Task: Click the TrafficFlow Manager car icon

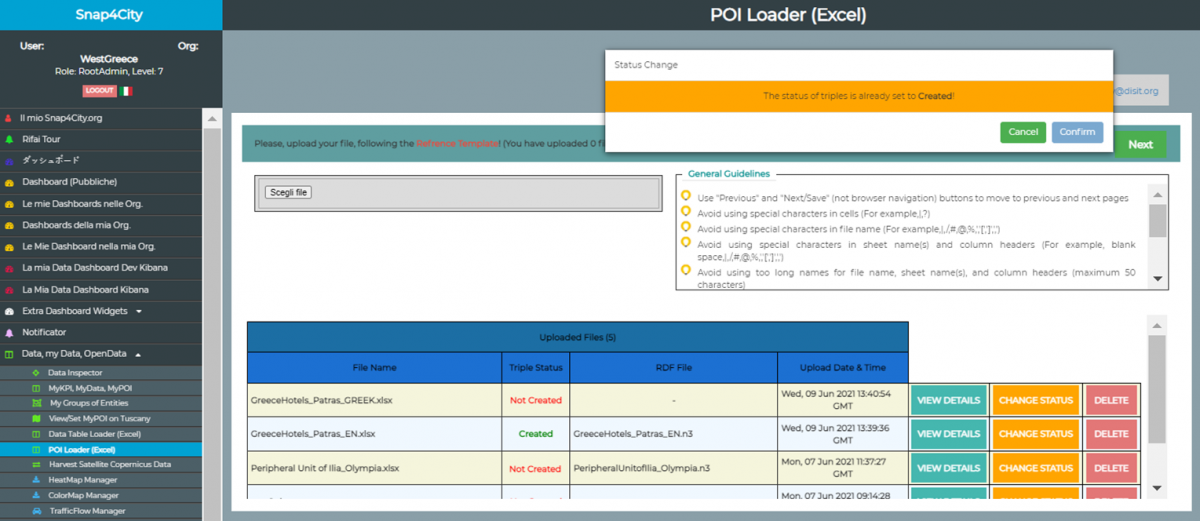Action: 36,511
